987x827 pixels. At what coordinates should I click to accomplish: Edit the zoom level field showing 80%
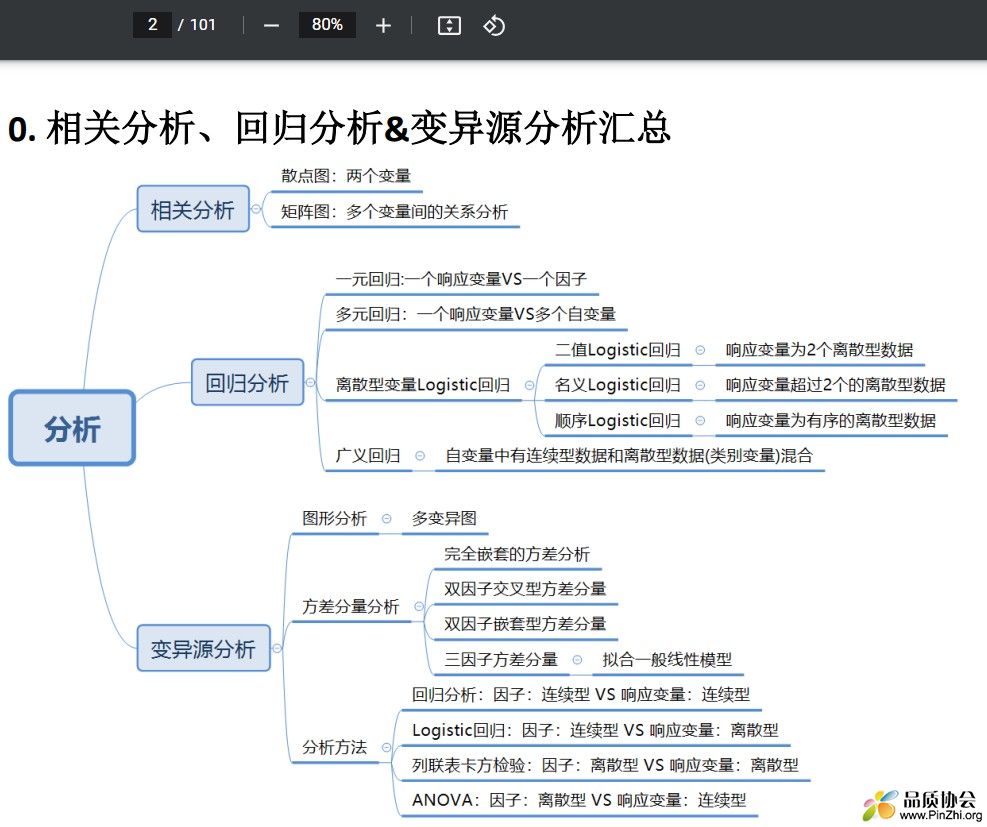point(327,25)
